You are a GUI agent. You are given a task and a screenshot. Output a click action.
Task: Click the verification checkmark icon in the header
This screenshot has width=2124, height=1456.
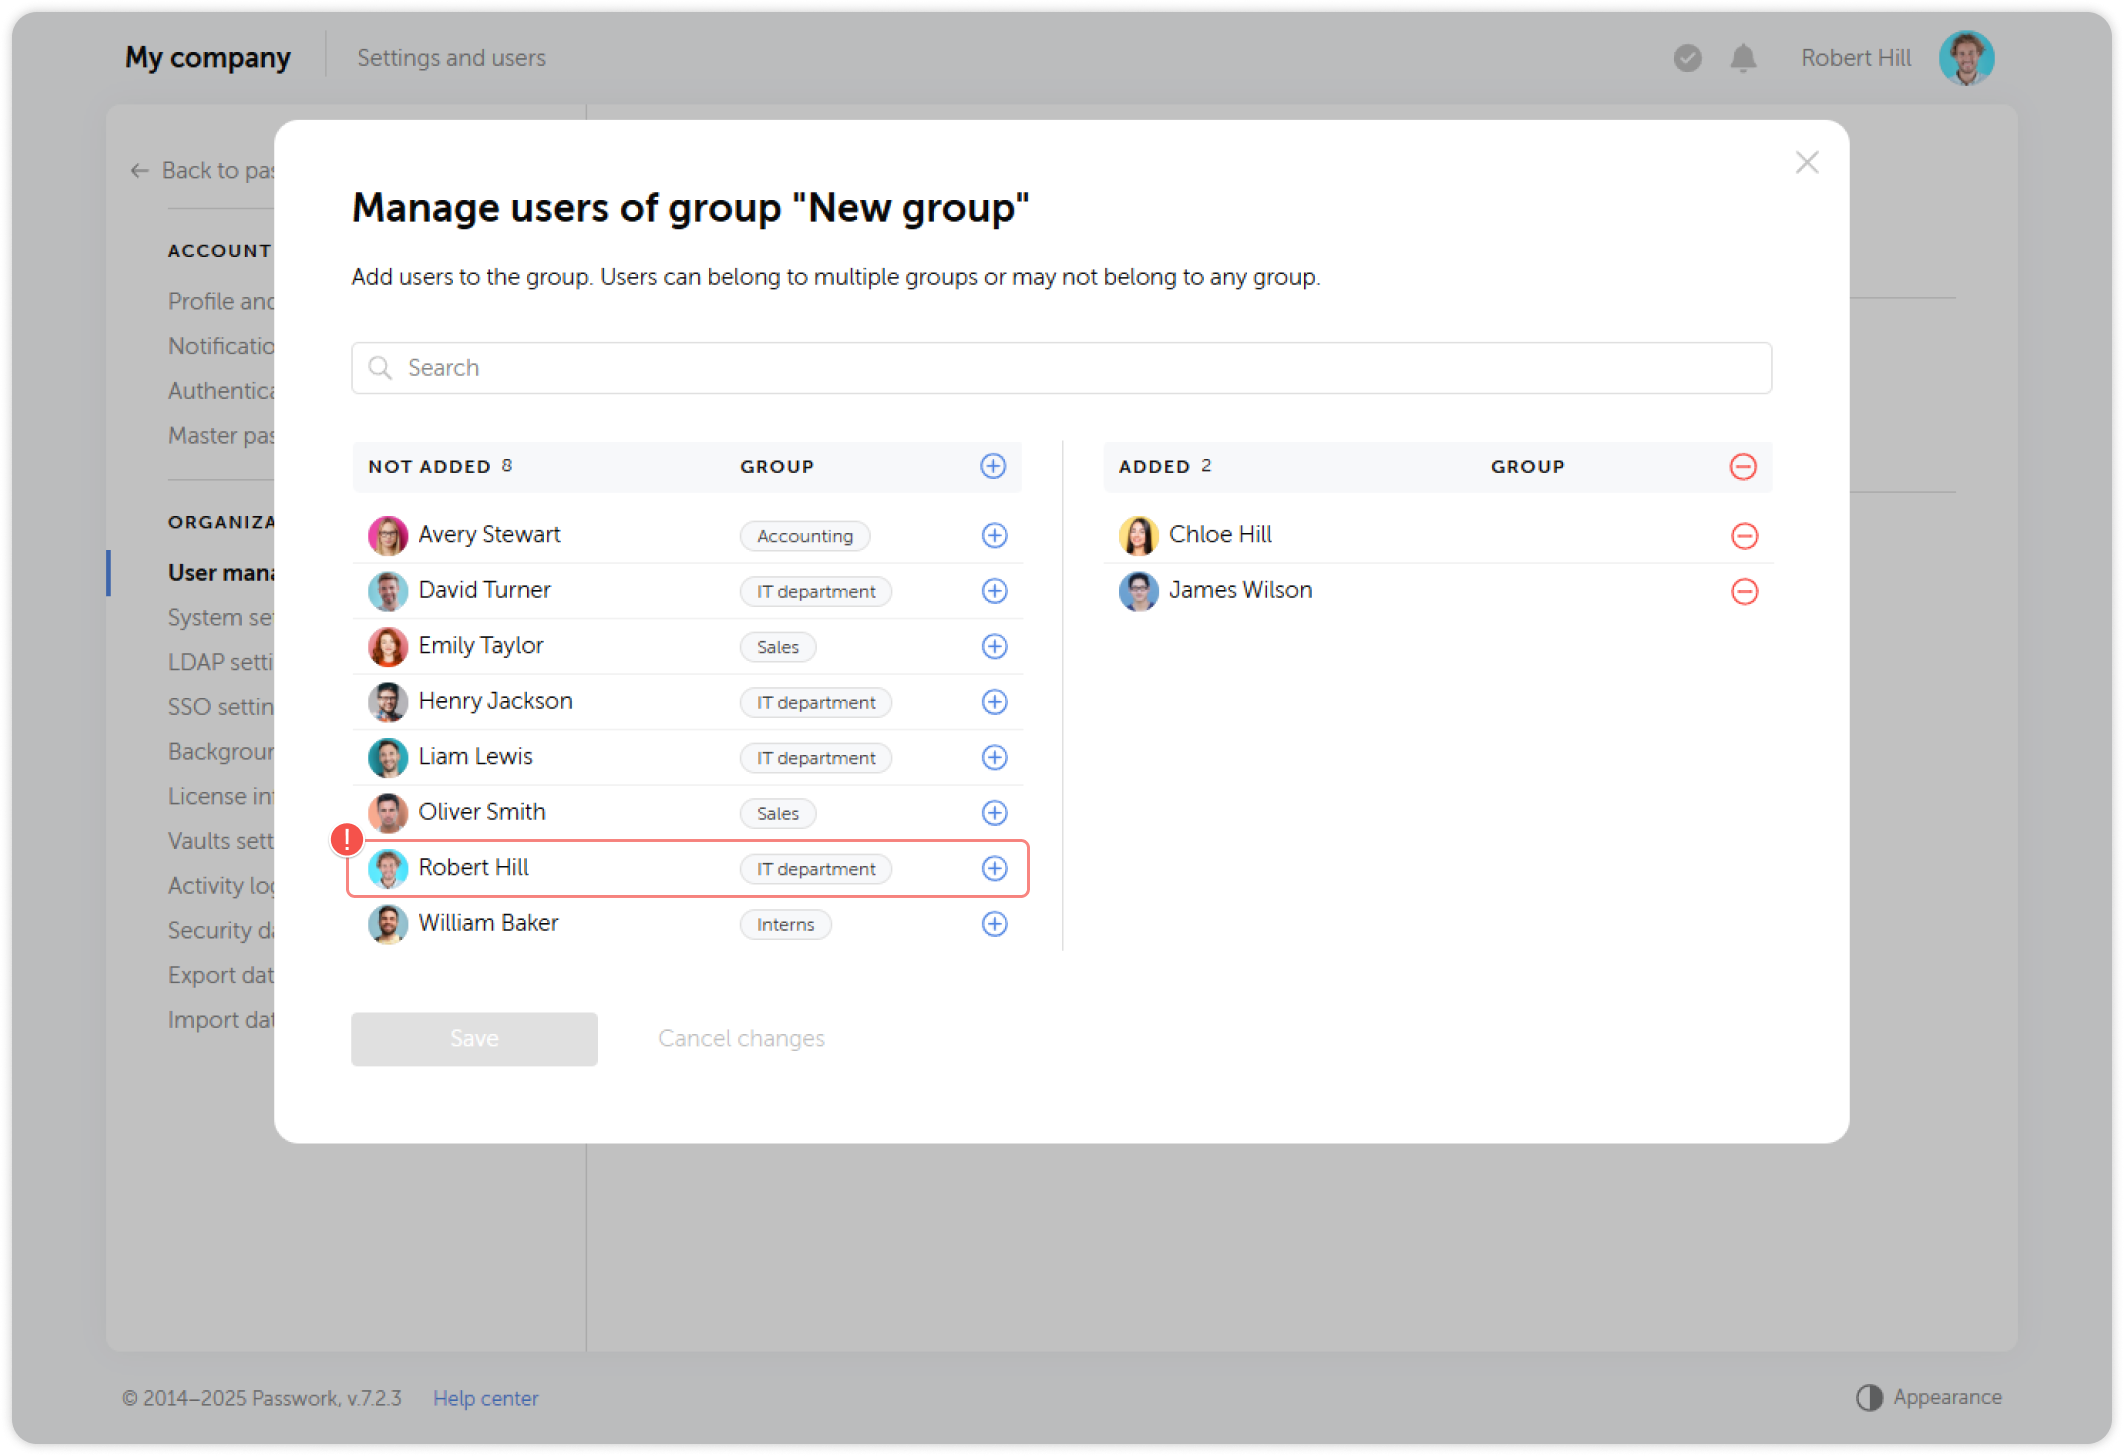click(x=1687, y=59)
